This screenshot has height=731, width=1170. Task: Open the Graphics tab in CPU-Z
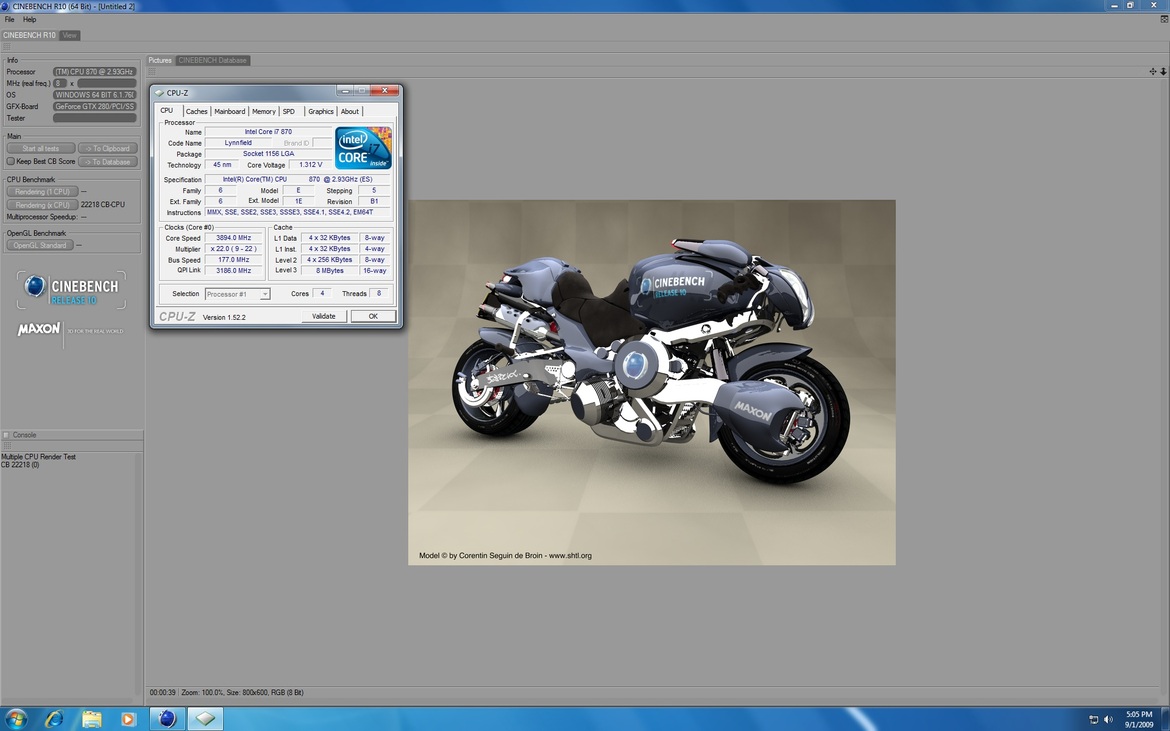coord(321,111)
